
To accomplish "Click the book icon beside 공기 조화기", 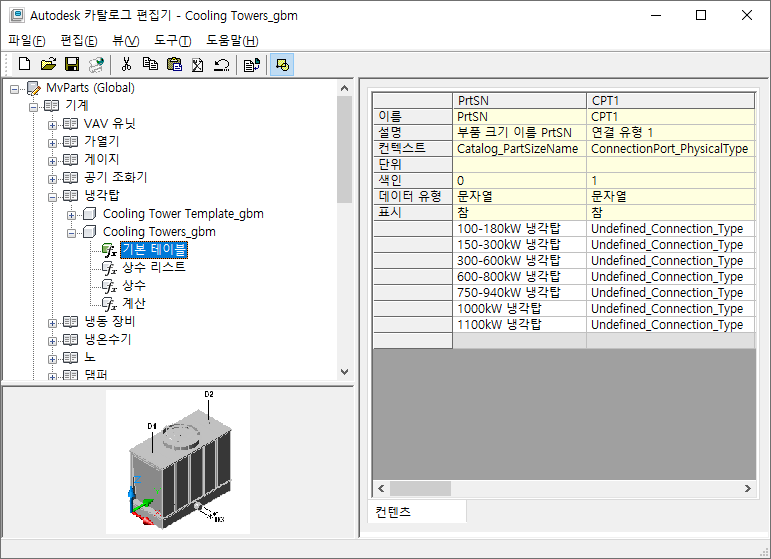I will coord(70,177).
